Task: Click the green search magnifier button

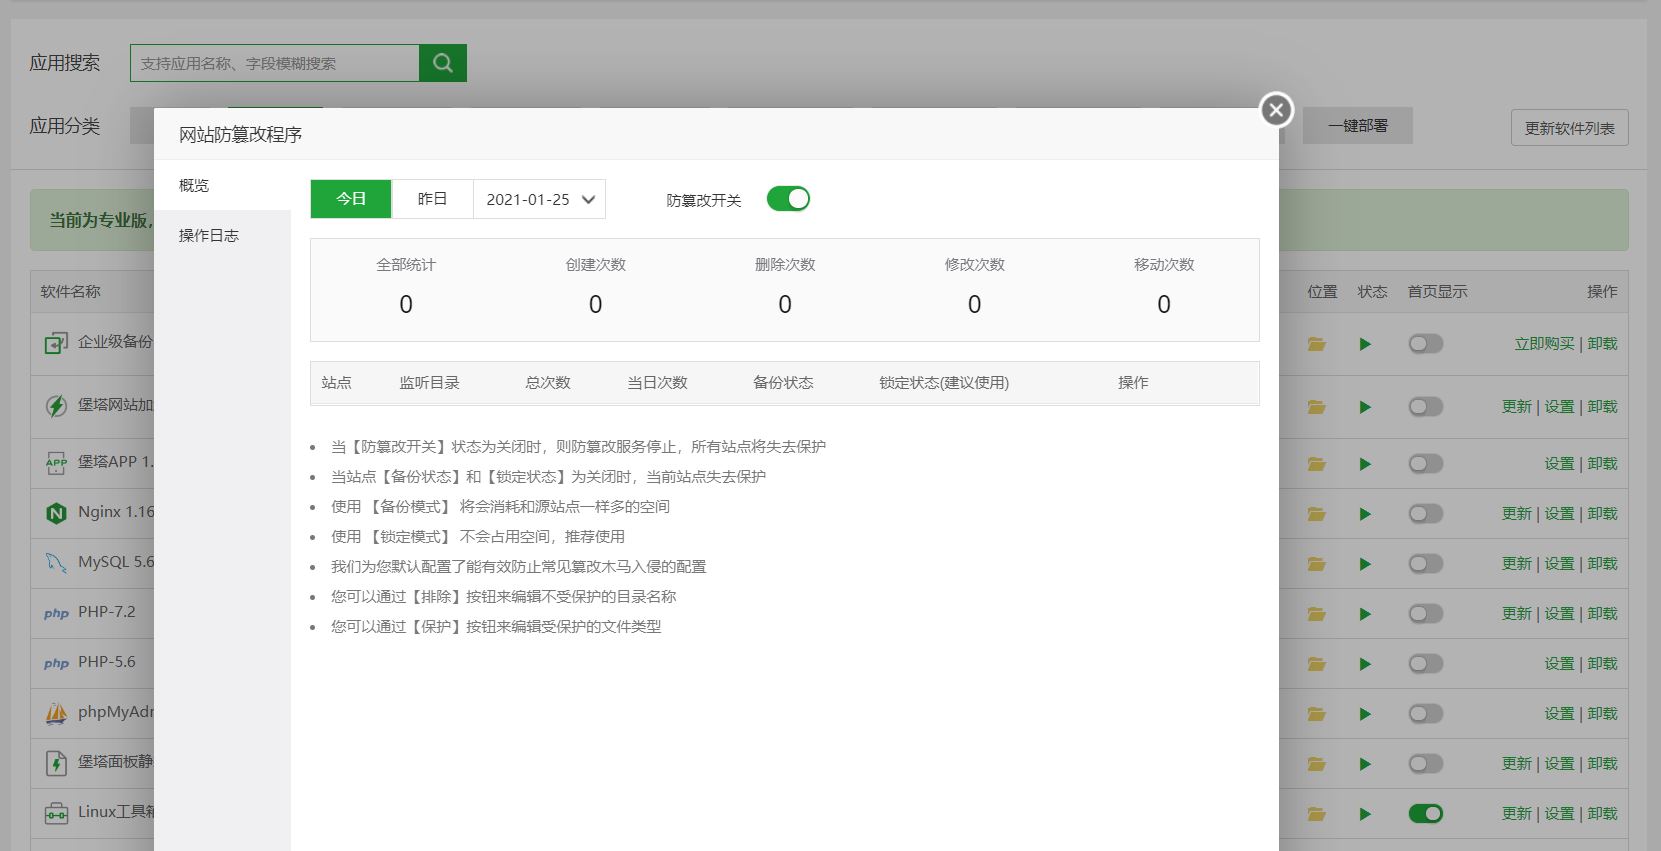Action: [443, 63]
